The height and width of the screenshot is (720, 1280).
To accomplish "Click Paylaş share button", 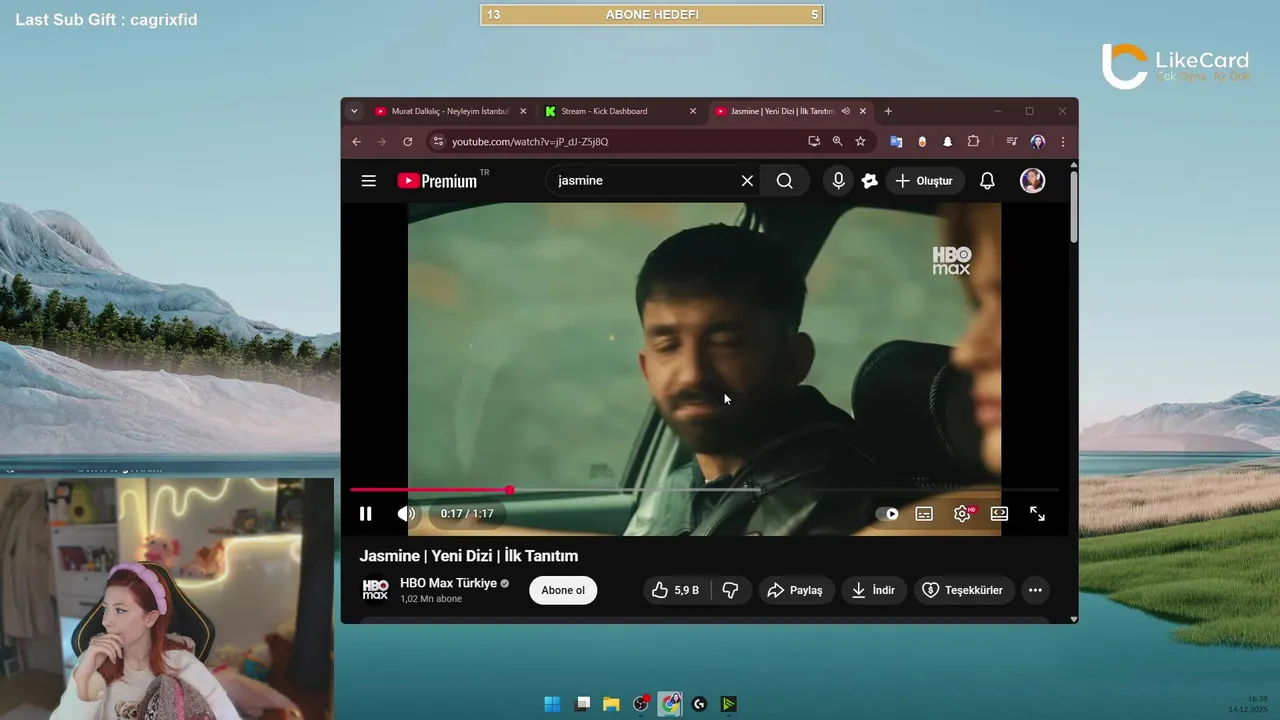I will (795, 590).
